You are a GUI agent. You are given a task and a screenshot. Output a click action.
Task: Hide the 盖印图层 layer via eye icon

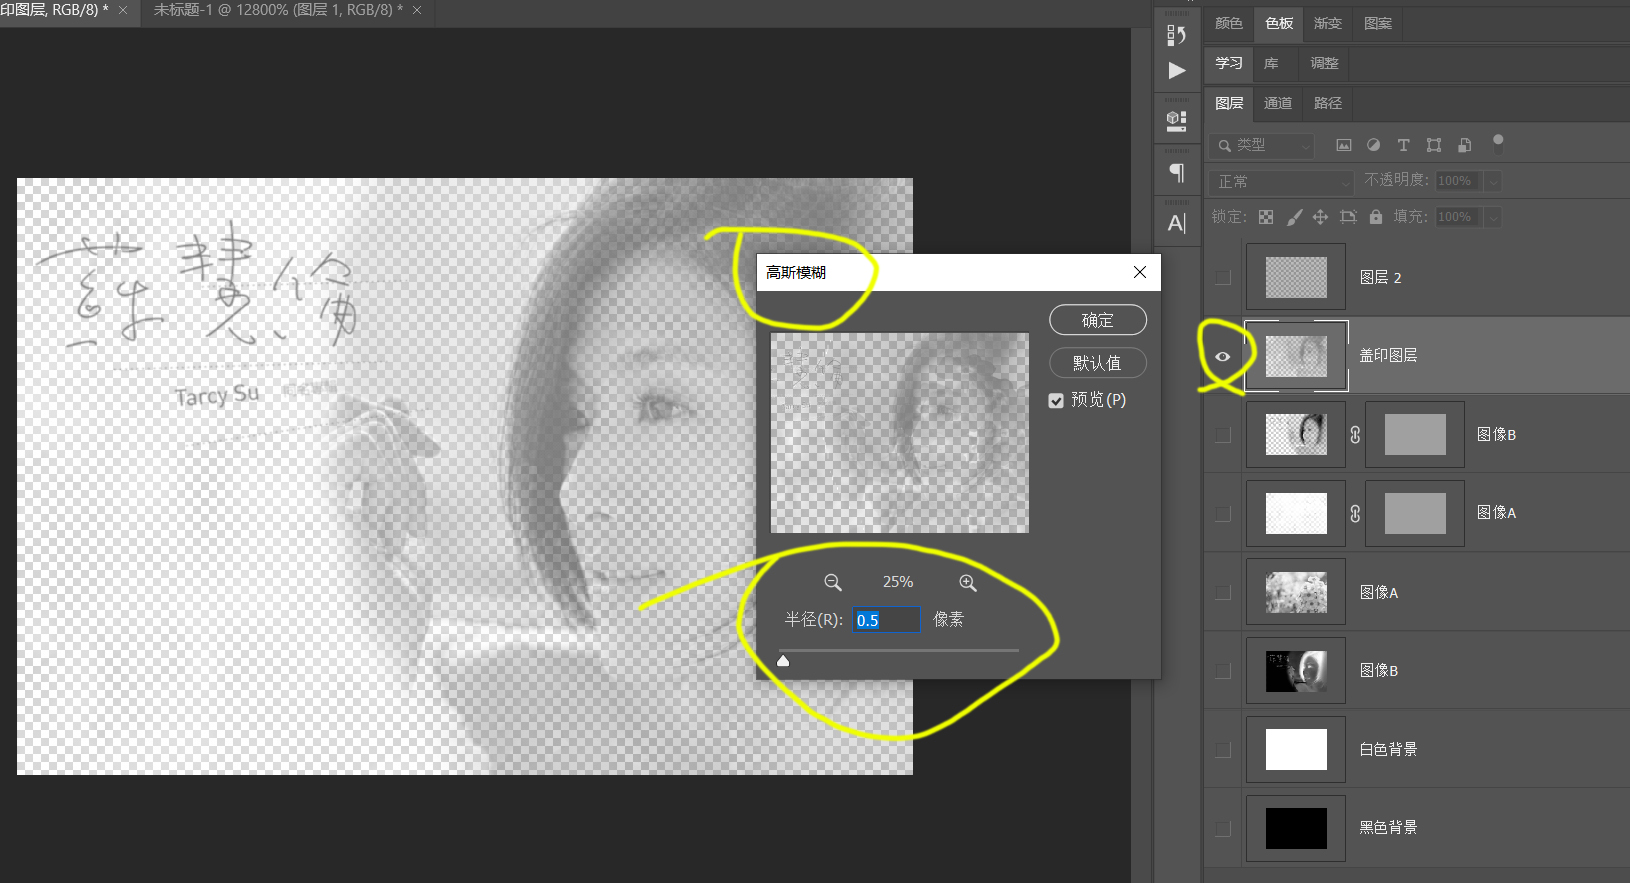(x=1222, y=356)
